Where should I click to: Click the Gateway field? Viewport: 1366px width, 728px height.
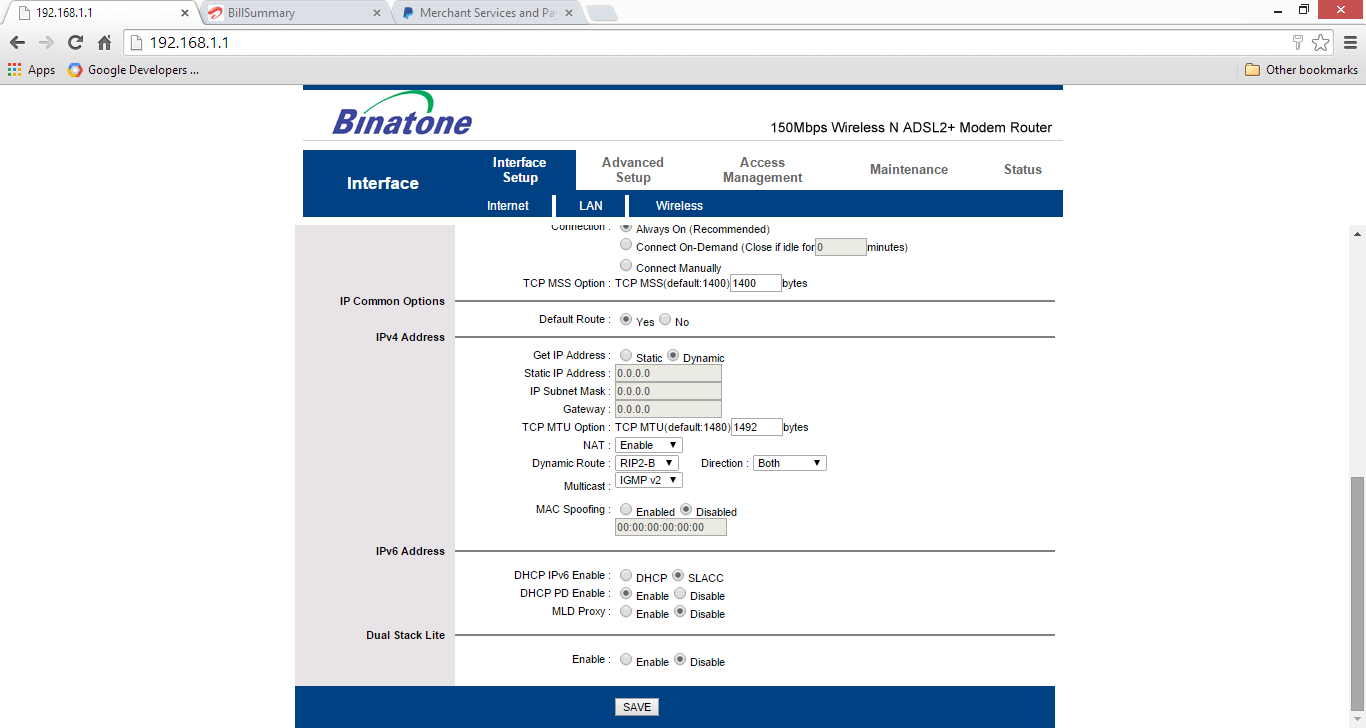(668, 409)
